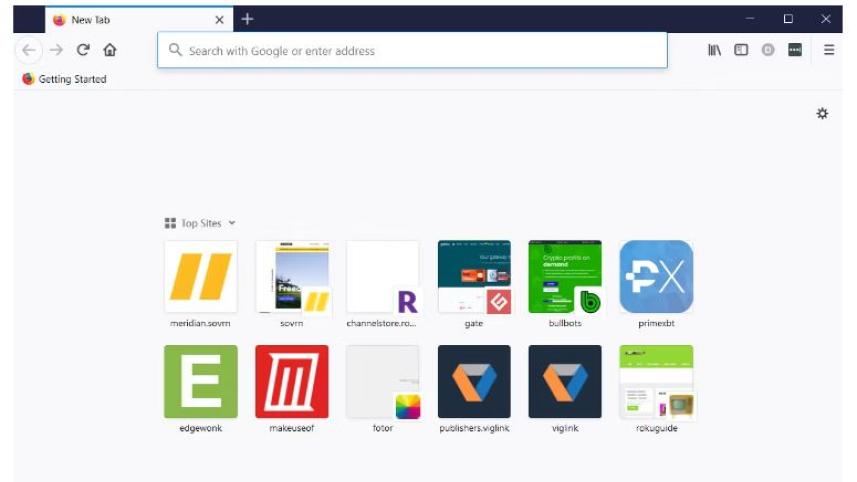The height and width of the screenshot is (482, 857).
Task: Click the search or address bar
Action: pos(412,50)
